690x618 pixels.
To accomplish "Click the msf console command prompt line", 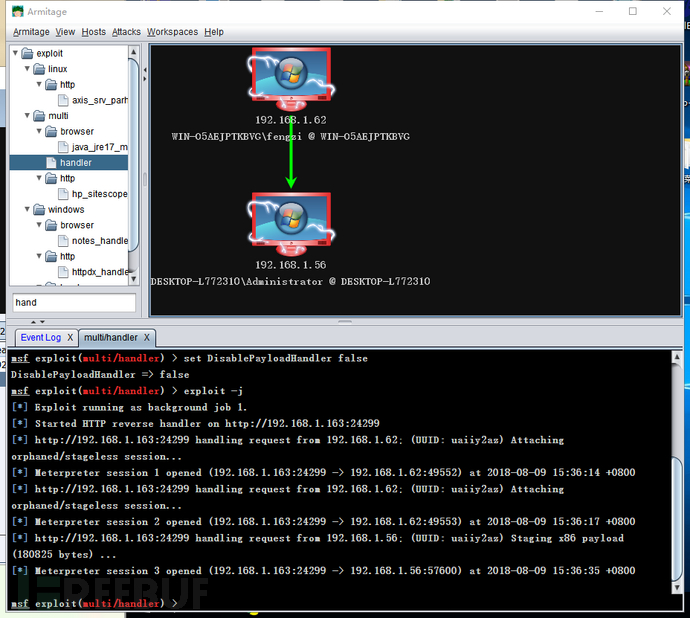I will point(95,603).
